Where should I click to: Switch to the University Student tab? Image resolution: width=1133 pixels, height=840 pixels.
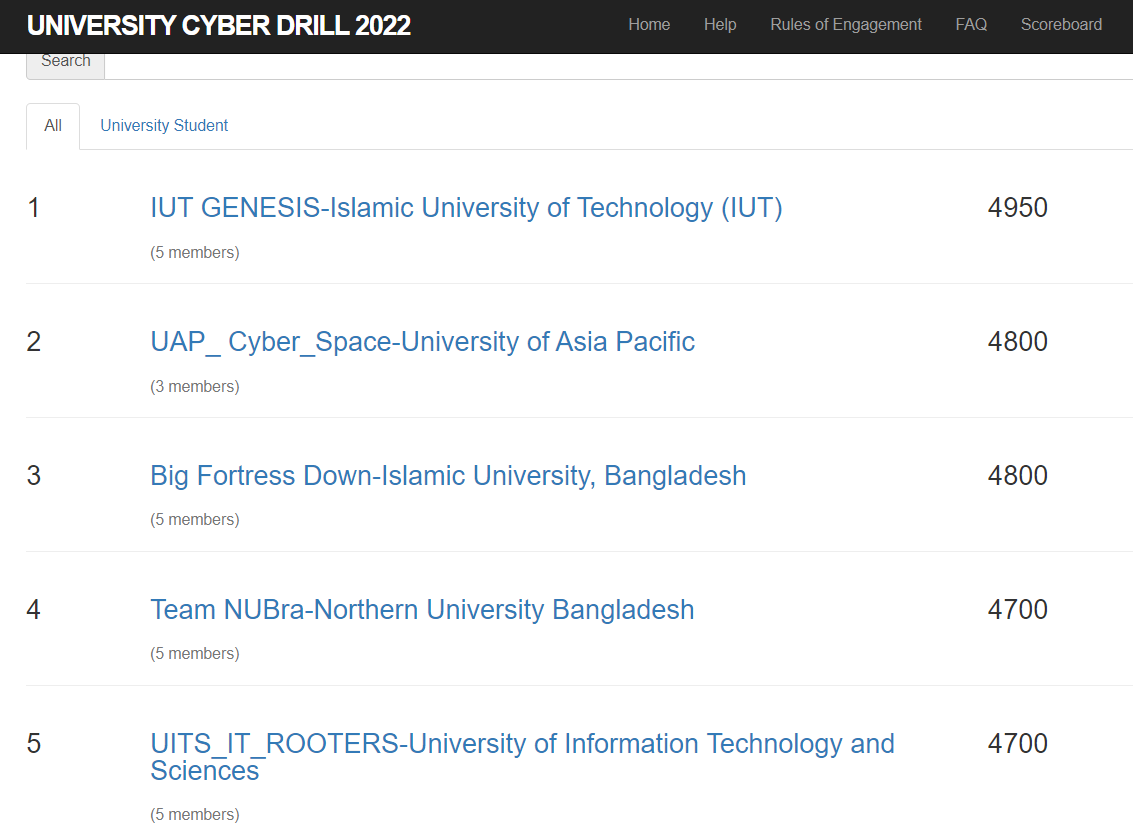click(x=164, y=126)
